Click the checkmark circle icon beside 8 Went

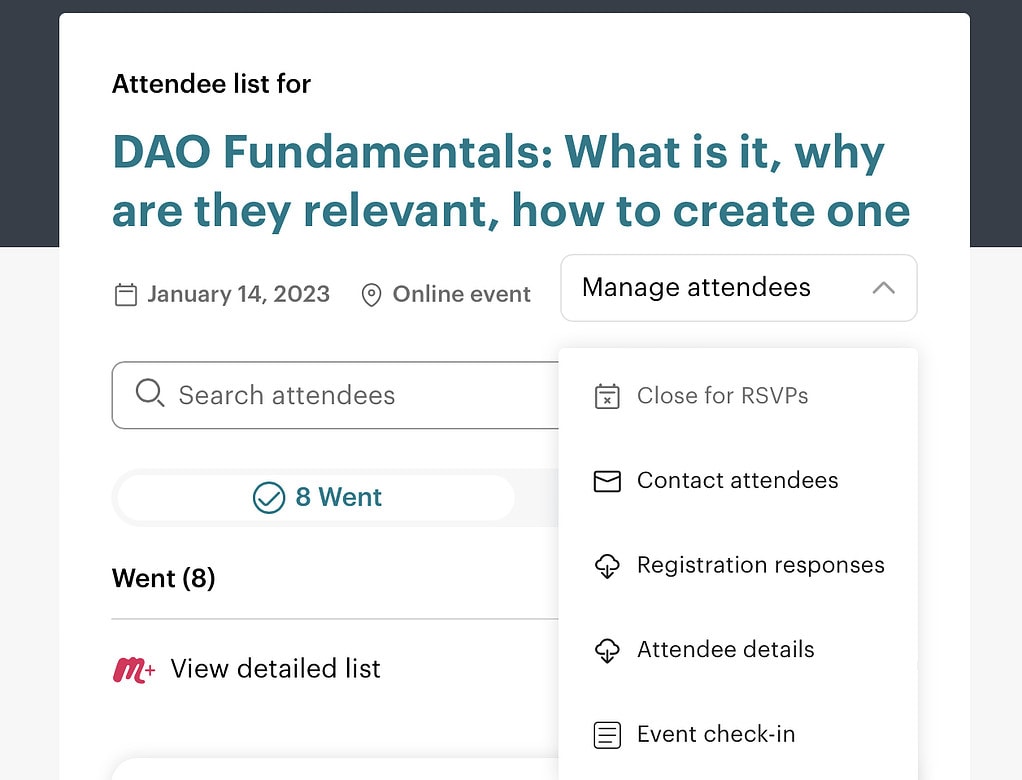269,497
